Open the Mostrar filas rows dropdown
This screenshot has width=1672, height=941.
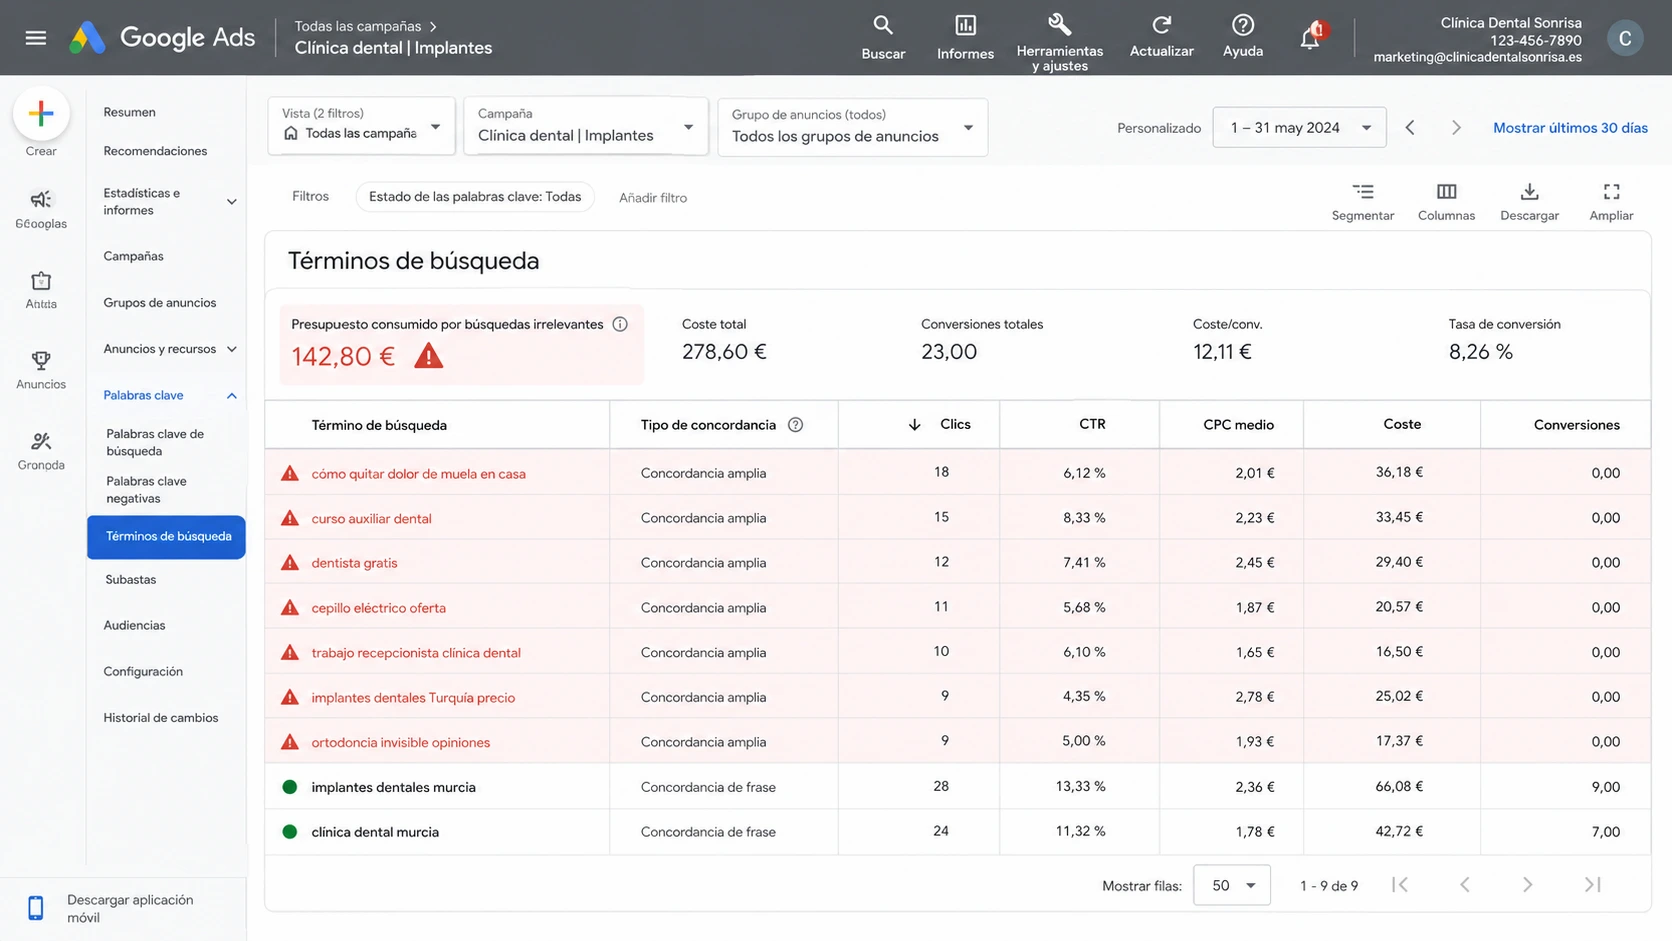pos(1231,885)
